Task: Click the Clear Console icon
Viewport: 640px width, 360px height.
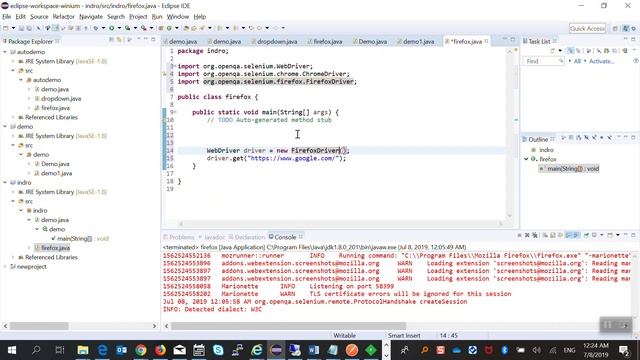Action: tap(546, 236)
